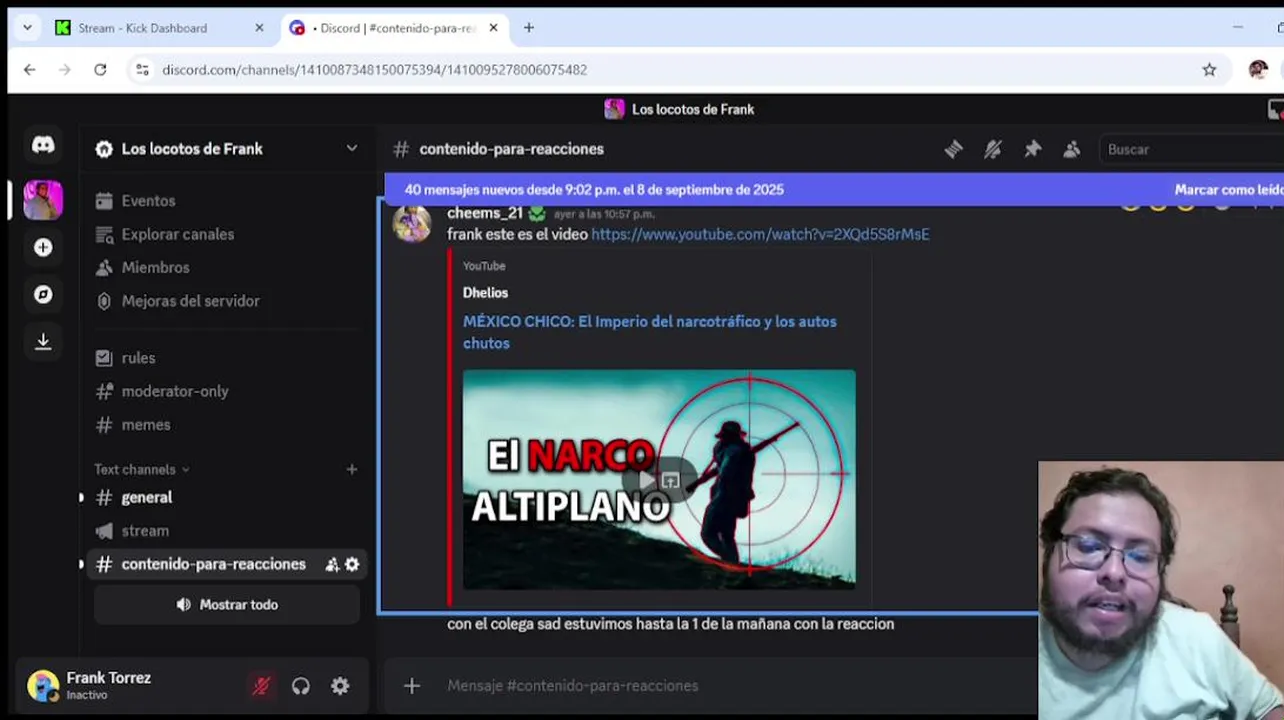
Task: Select the Los locotos de Frank server avatar
Action: point(43,200)
